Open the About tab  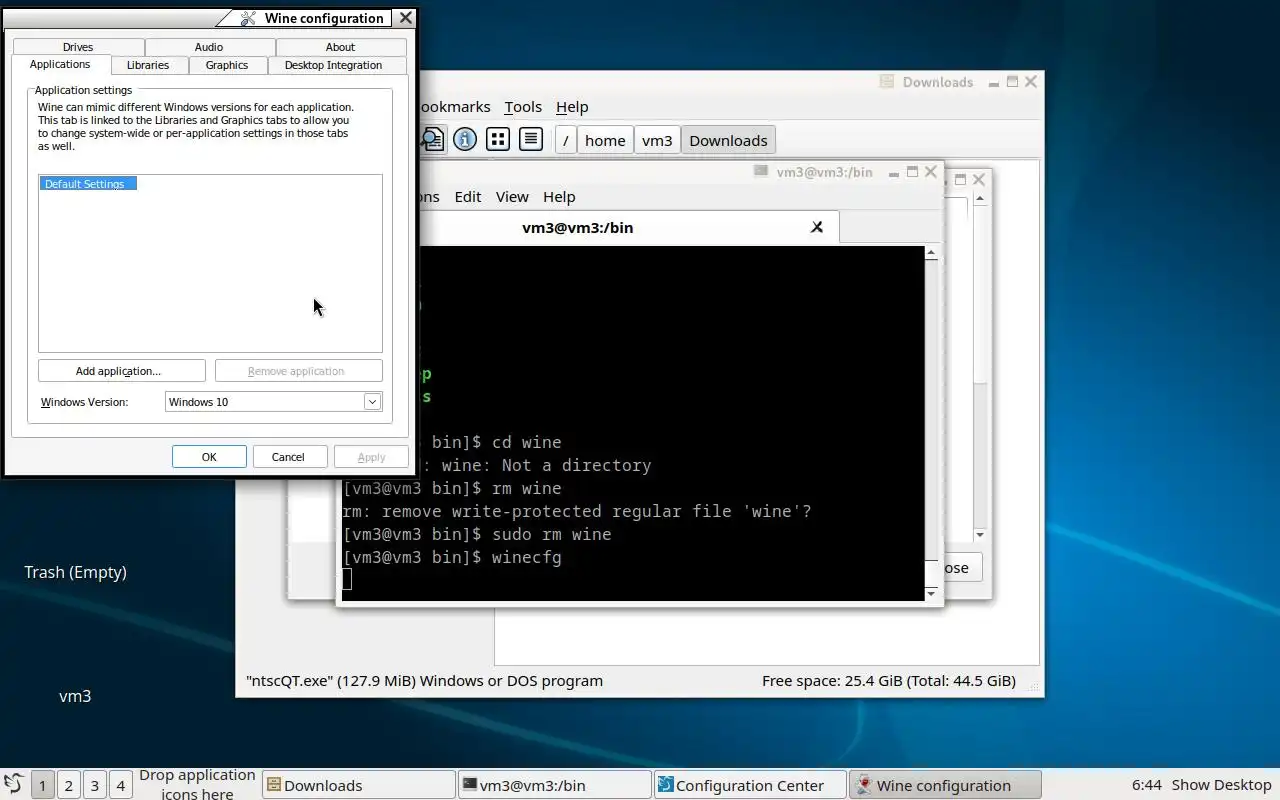340,47
